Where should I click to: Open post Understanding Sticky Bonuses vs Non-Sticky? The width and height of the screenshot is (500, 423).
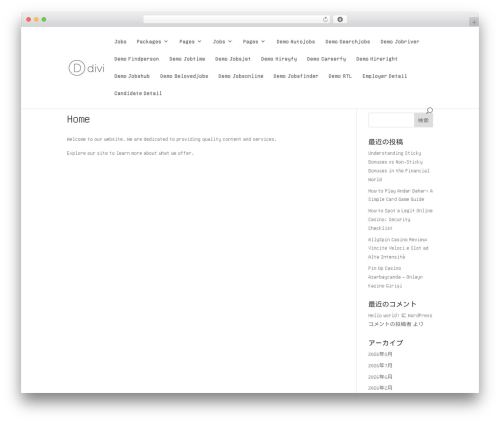(399, 166)
